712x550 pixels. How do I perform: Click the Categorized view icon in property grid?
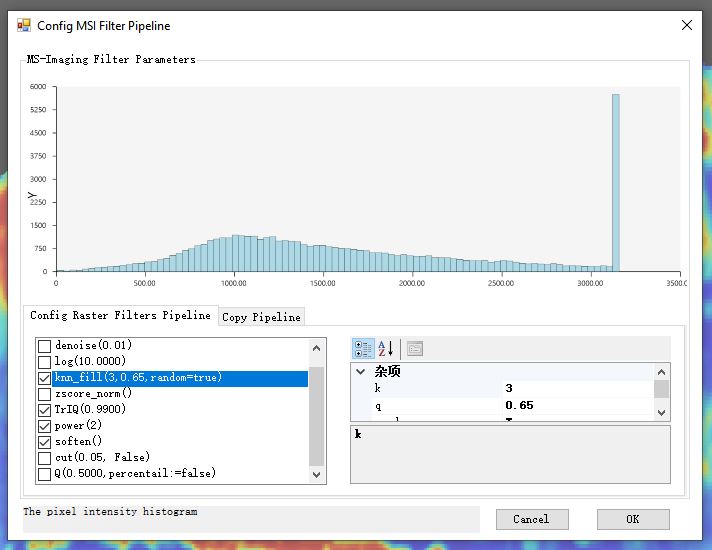click(x=364, y=349)
